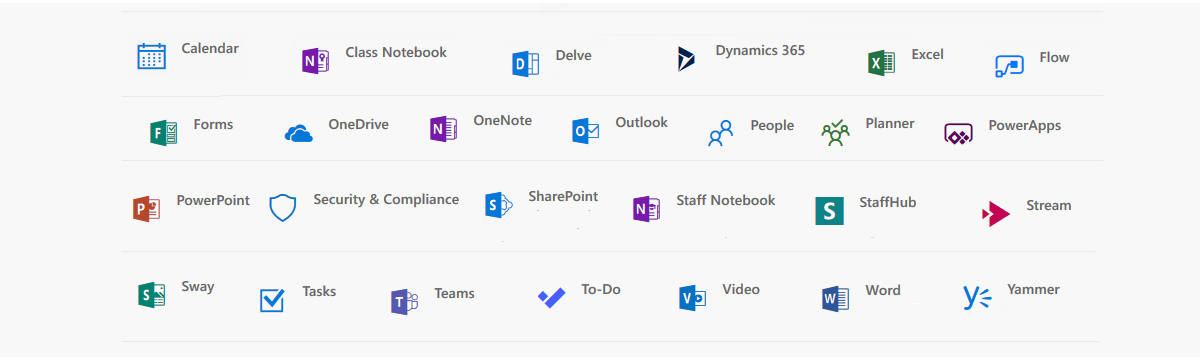Open the OneDrive cloud icon
Viewport: 1200px width, 360px height.
coord(299,133)
